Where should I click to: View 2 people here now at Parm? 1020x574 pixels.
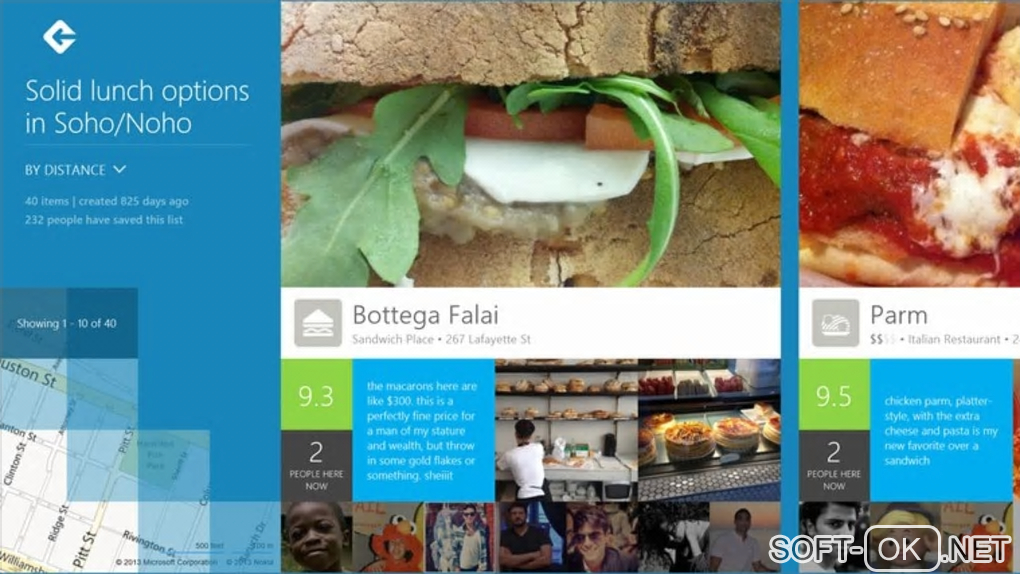click(834, 465)
